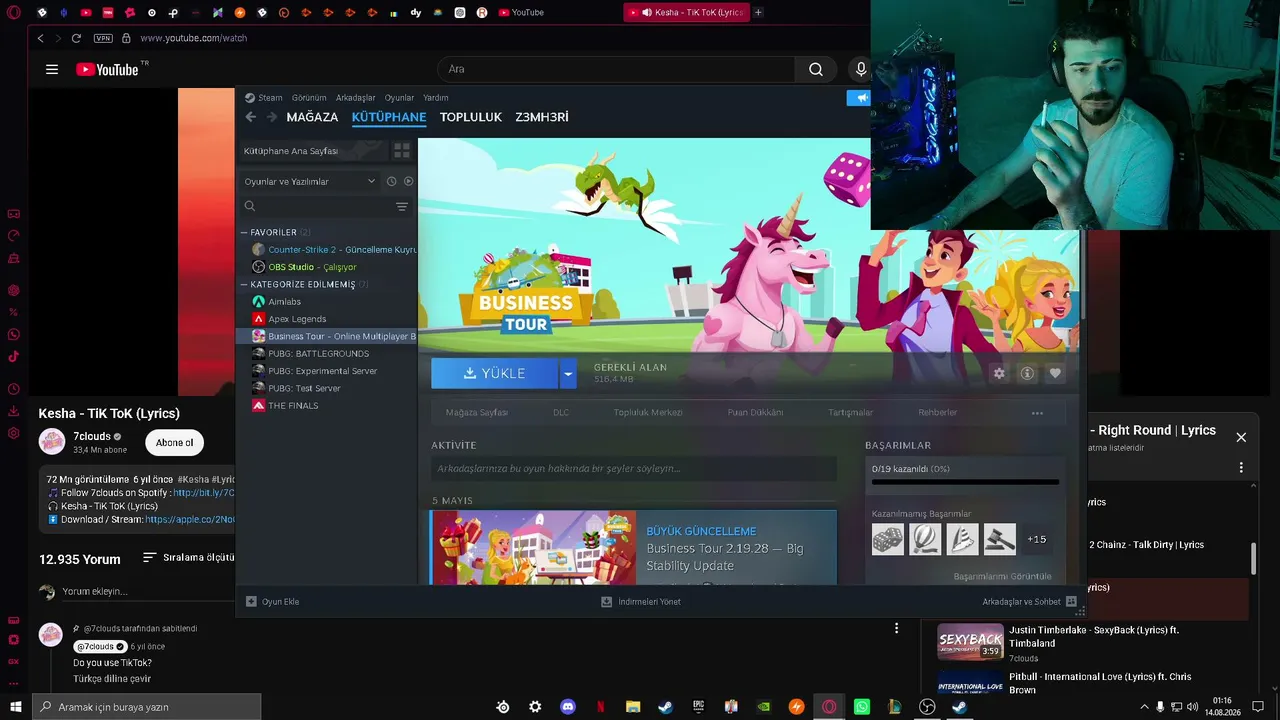Collapse the FAVORİLER category
The image size is (1280, 720).
click(243, 232)
